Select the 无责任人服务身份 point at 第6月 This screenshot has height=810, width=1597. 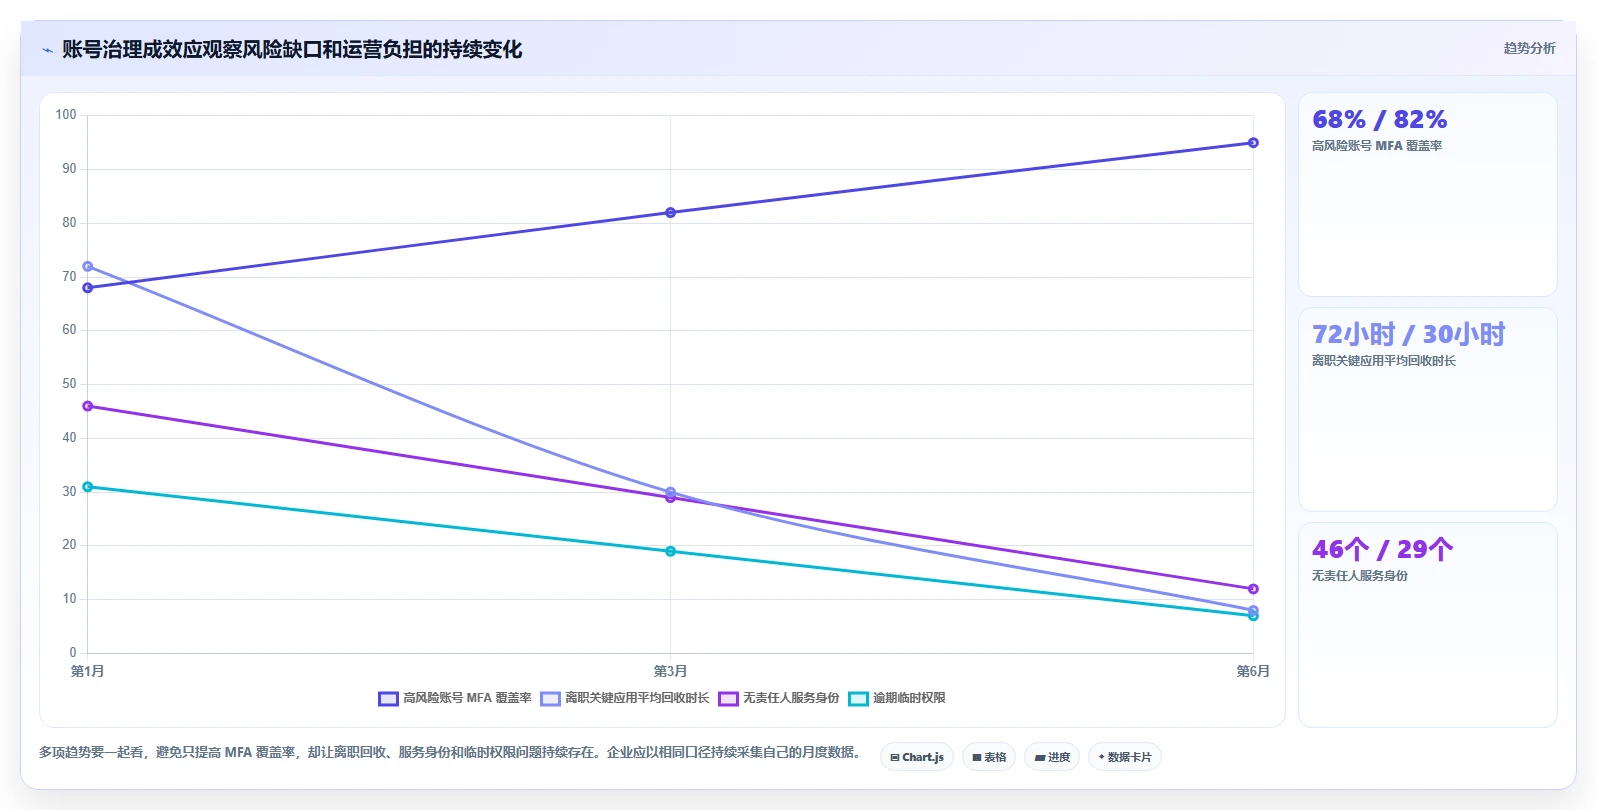point(1253,589)
